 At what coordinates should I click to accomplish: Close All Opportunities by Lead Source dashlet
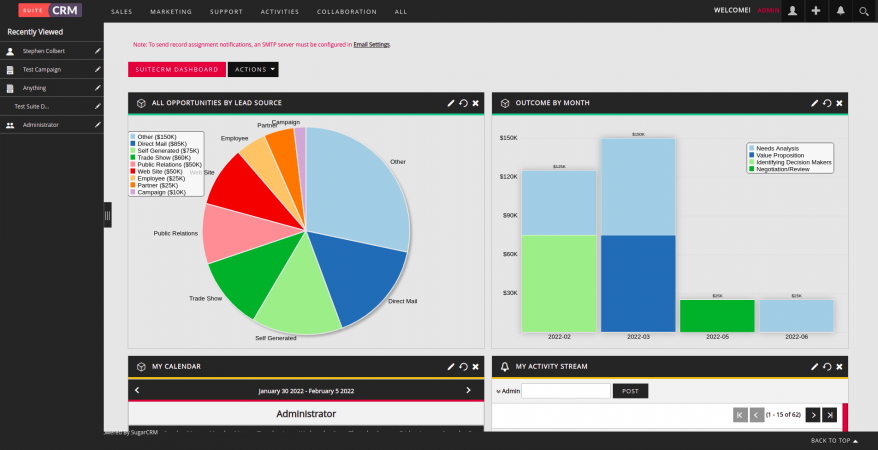click(475, 103)
